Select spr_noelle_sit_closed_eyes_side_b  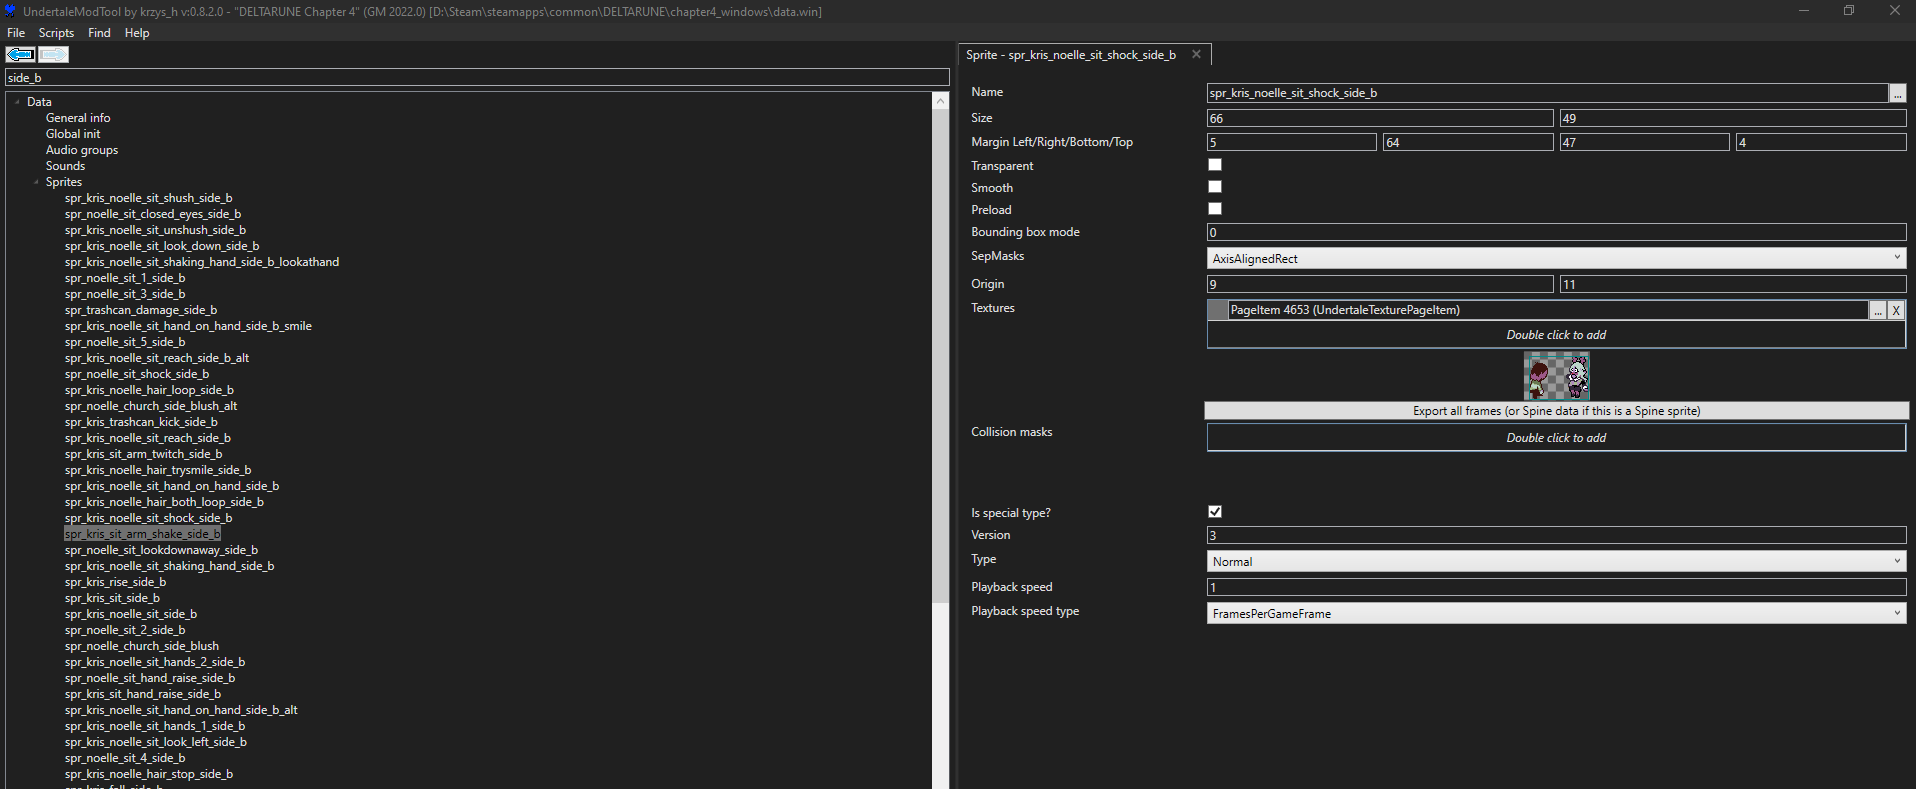tap(153, 214)
